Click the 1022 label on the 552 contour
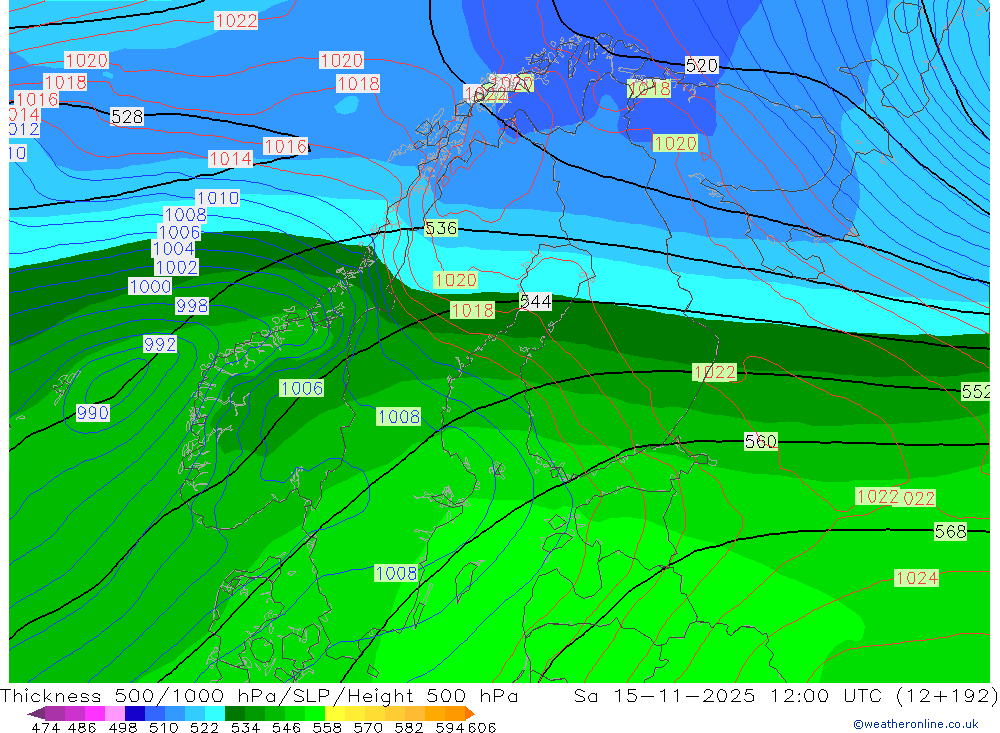The image size is (1000, 733). coord(714,372)
